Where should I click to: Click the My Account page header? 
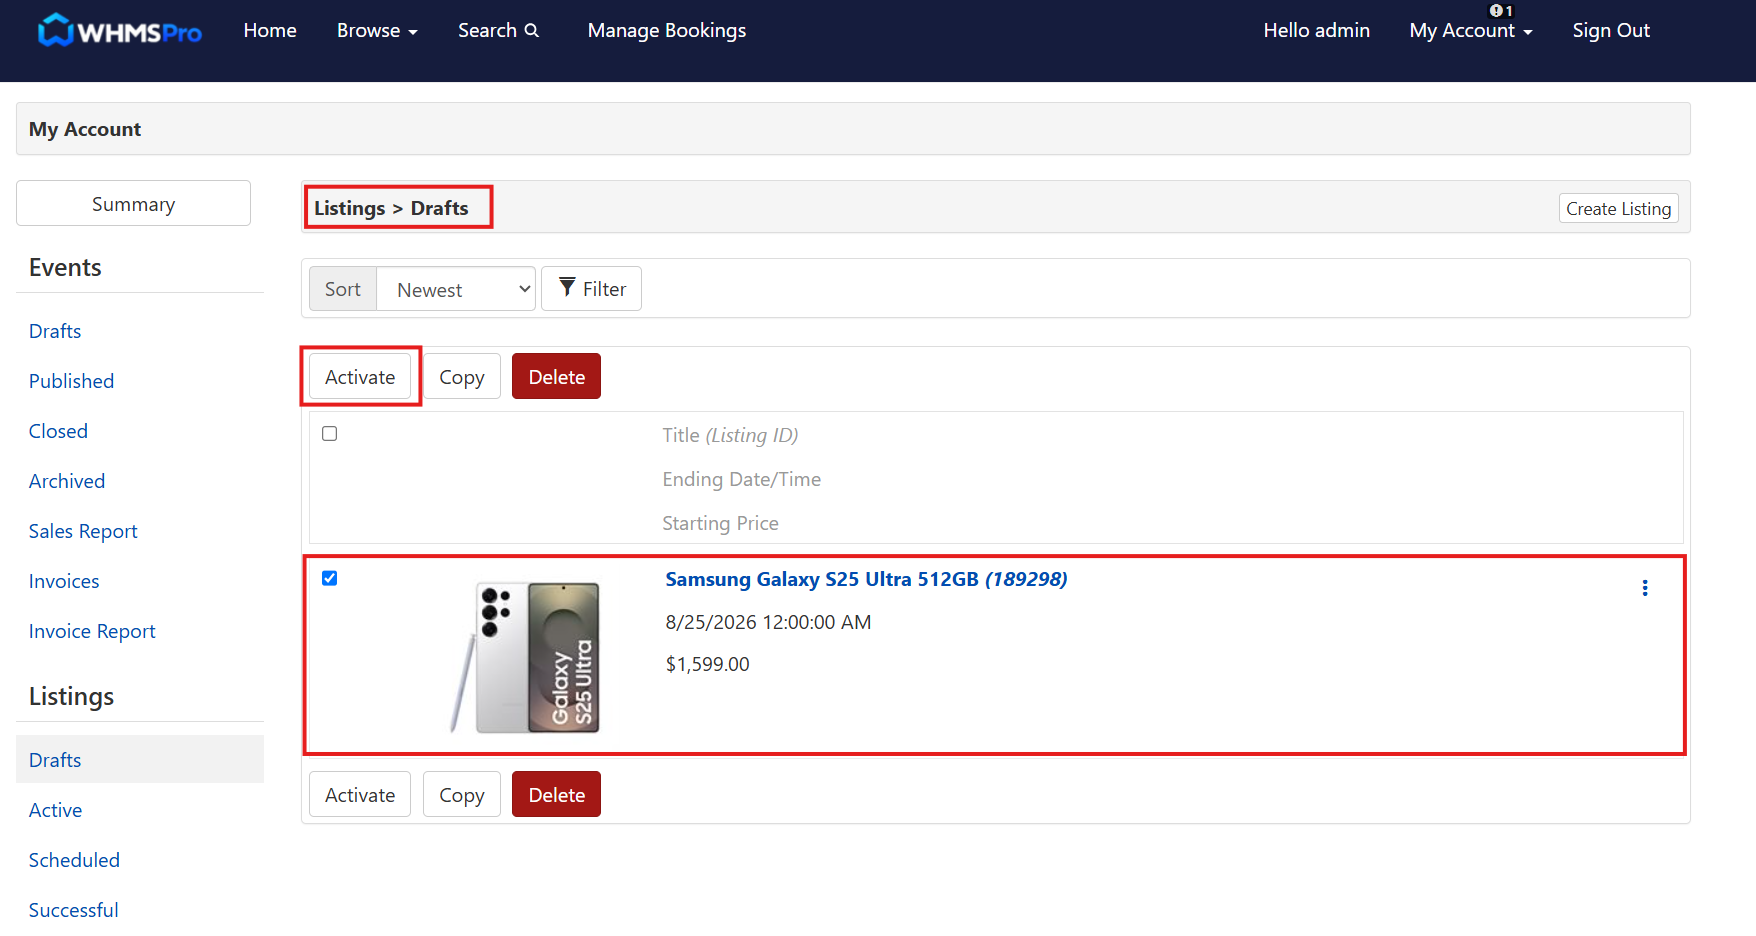click(85, 129)
